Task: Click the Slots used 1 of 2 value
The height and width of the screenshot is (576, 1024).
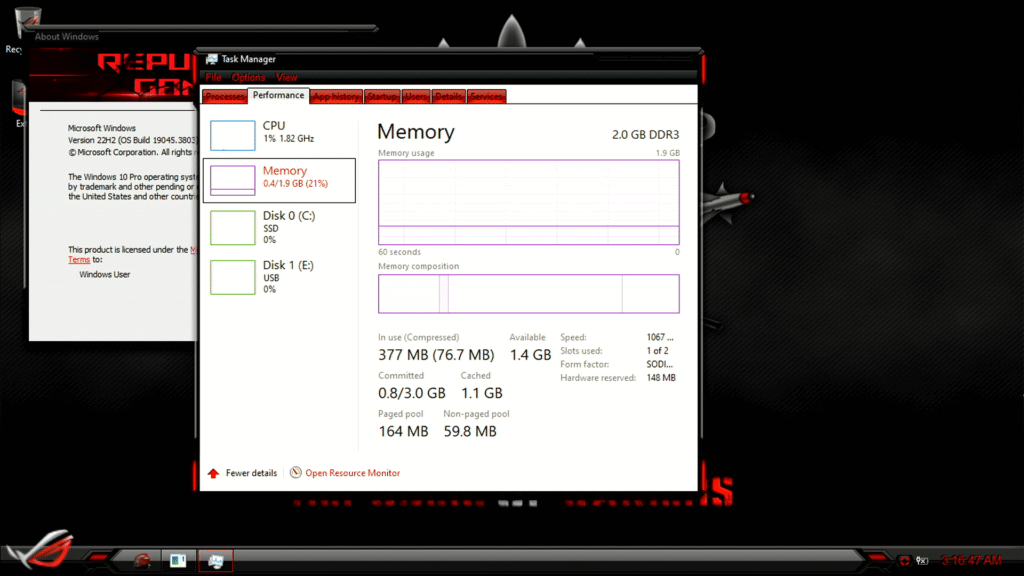Action: [657, 351]
